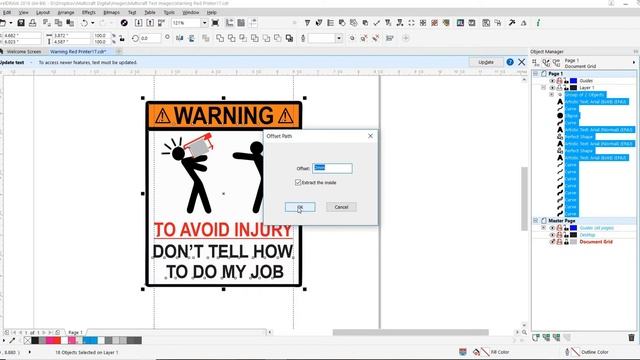Click the Update button in text bar
The height and width of the screenshot is (360, 640).
tap(486, 62)
